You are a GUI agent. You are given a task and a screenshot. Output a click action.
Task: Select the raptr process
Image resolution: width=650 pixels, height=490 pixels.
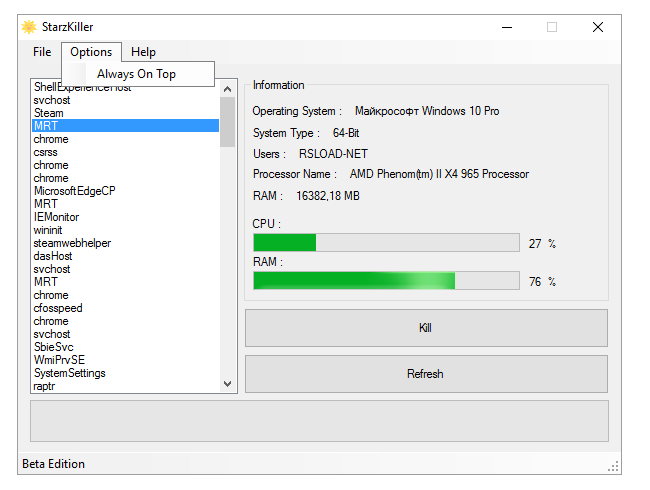pyautogui.click(x=125, y=386)
